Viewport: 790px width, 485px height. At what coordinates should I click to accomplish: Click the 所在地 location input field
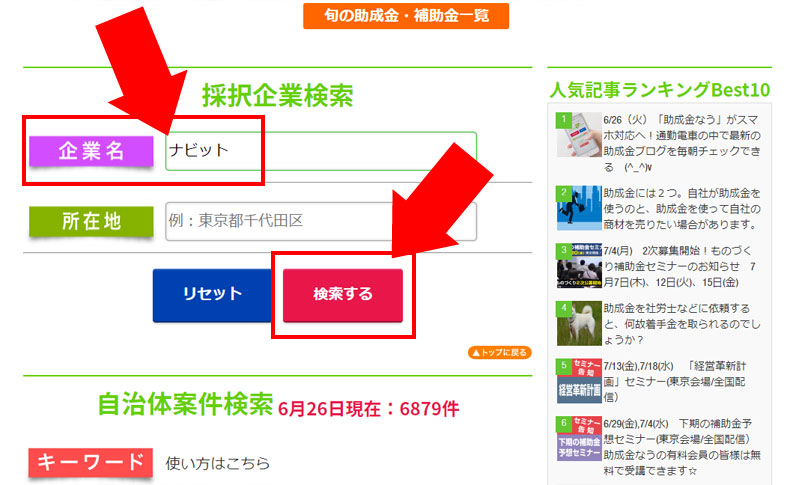320,221
